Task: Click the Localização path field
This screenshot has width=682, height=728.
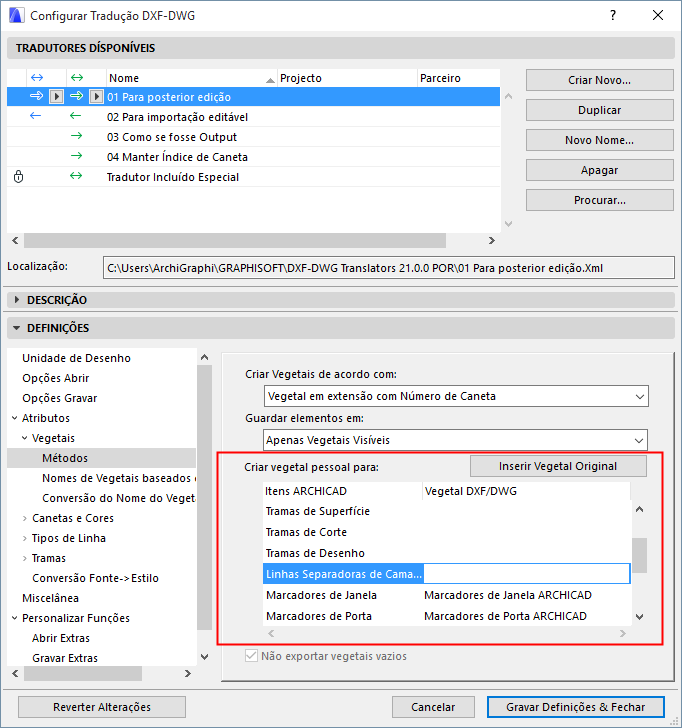Action: click(x=389, y=268)
